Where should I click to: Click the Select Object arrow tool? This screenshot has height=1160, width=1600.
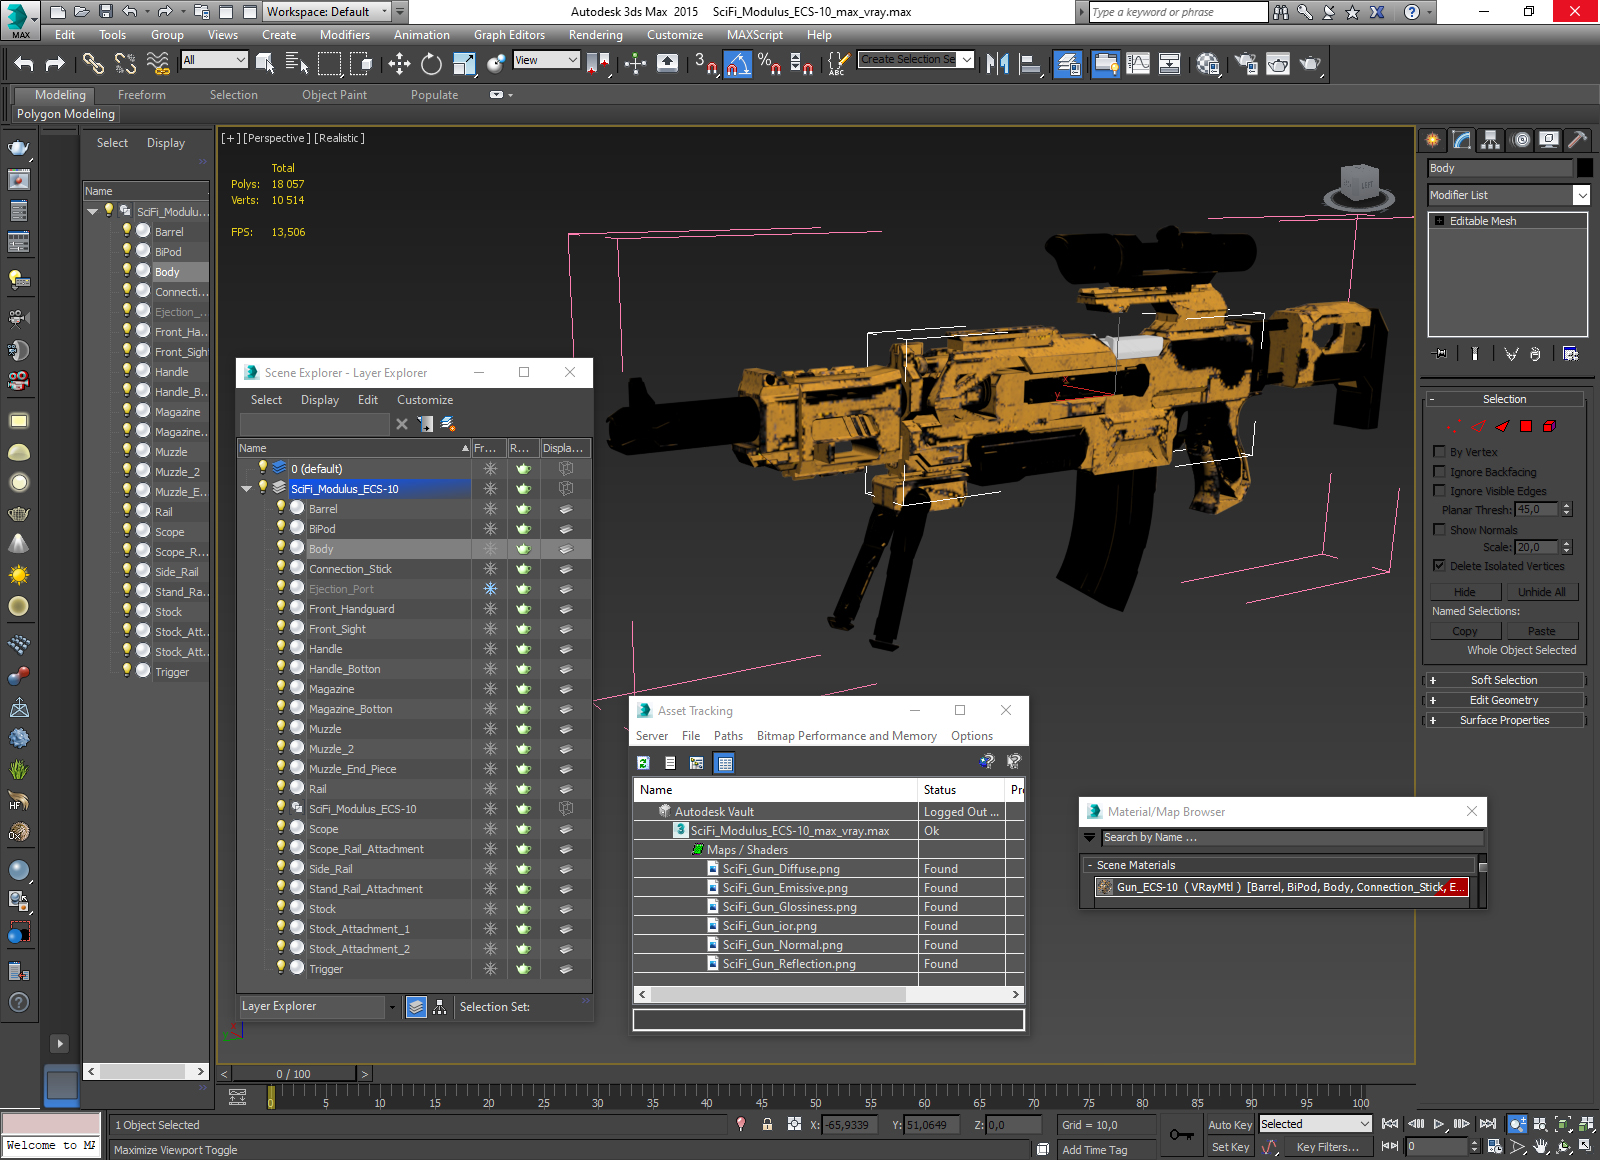pos(265,64)
